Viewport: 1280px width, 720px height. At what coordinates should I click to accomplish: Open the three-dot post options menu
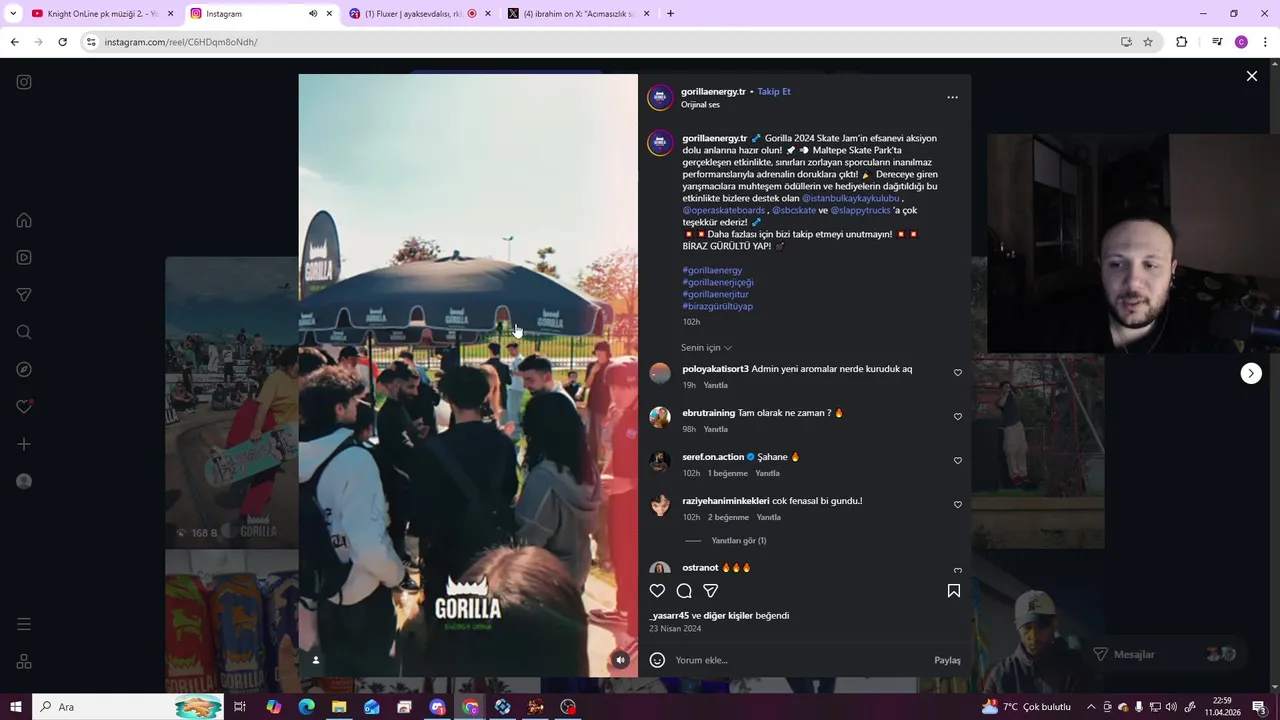[952, 97]
